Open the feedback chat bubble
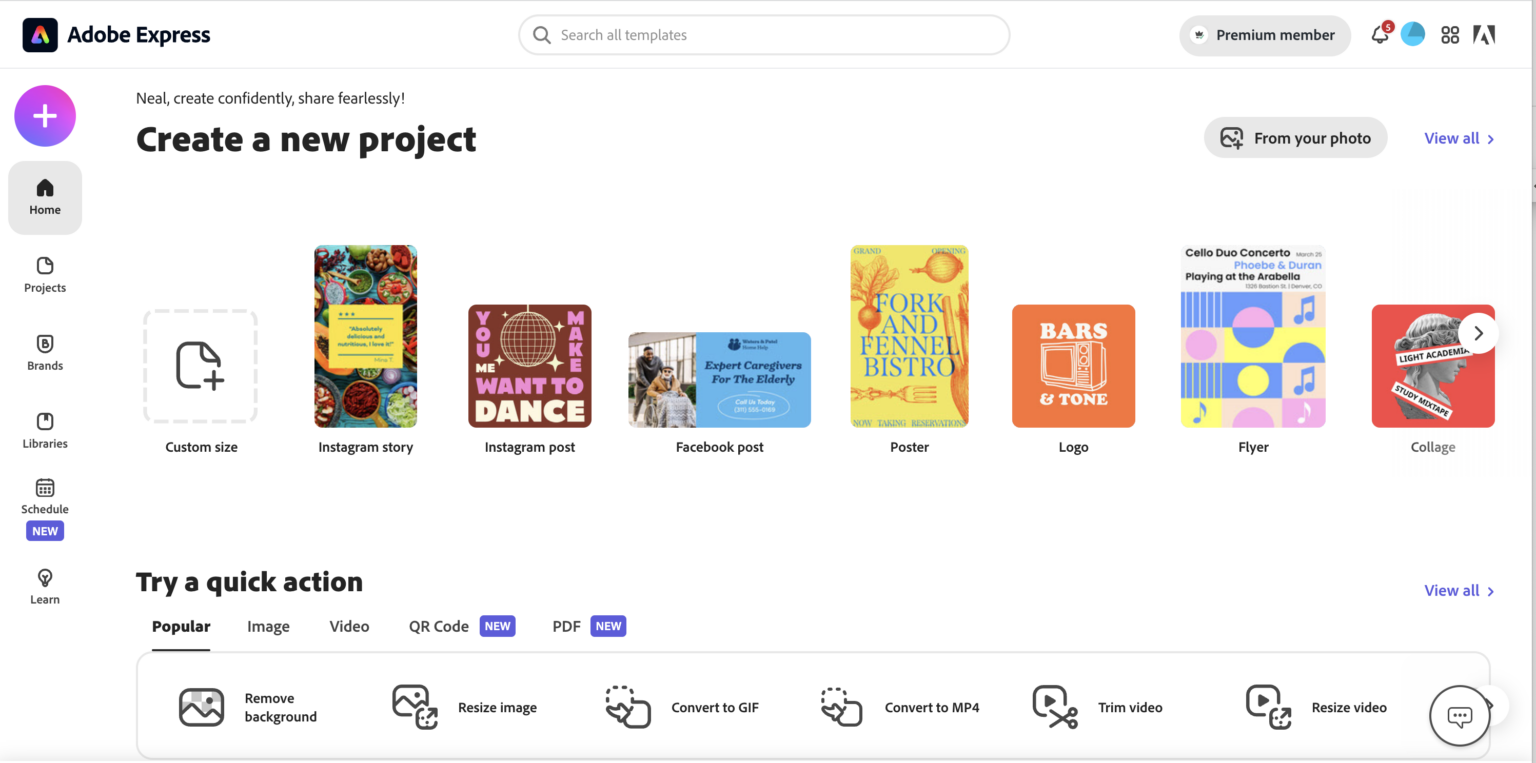The height and width of the screenshot is (763, 1536). 1459,716
